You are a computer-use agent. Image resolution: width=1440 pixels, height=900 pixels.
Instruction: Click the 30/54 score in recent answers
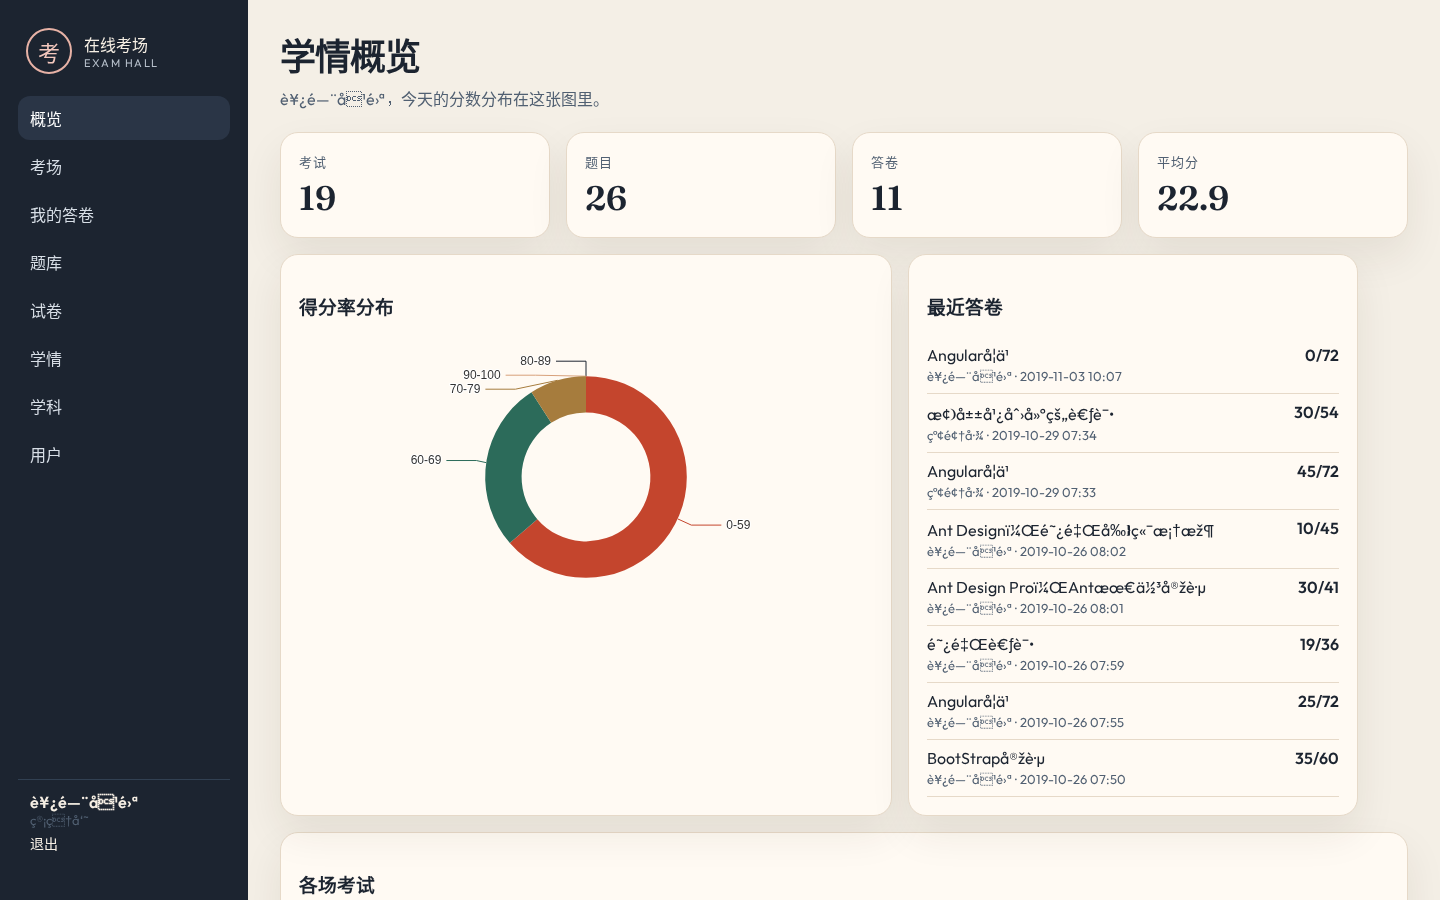1316,412
